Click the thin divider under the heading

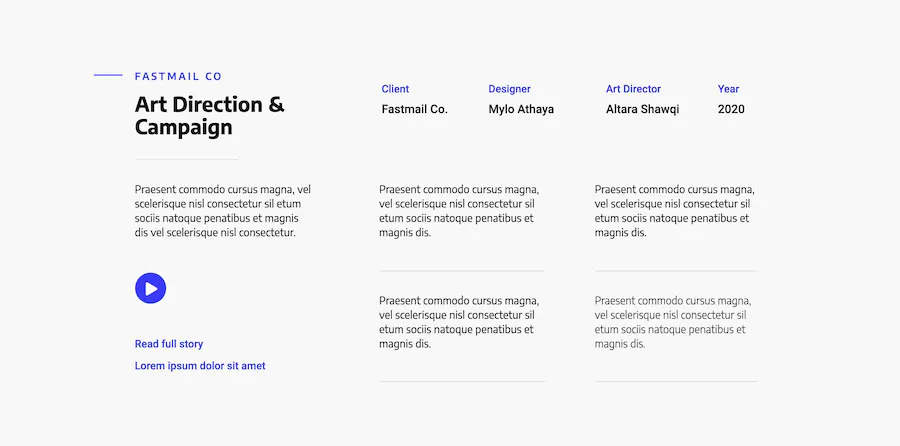(187, 159)
